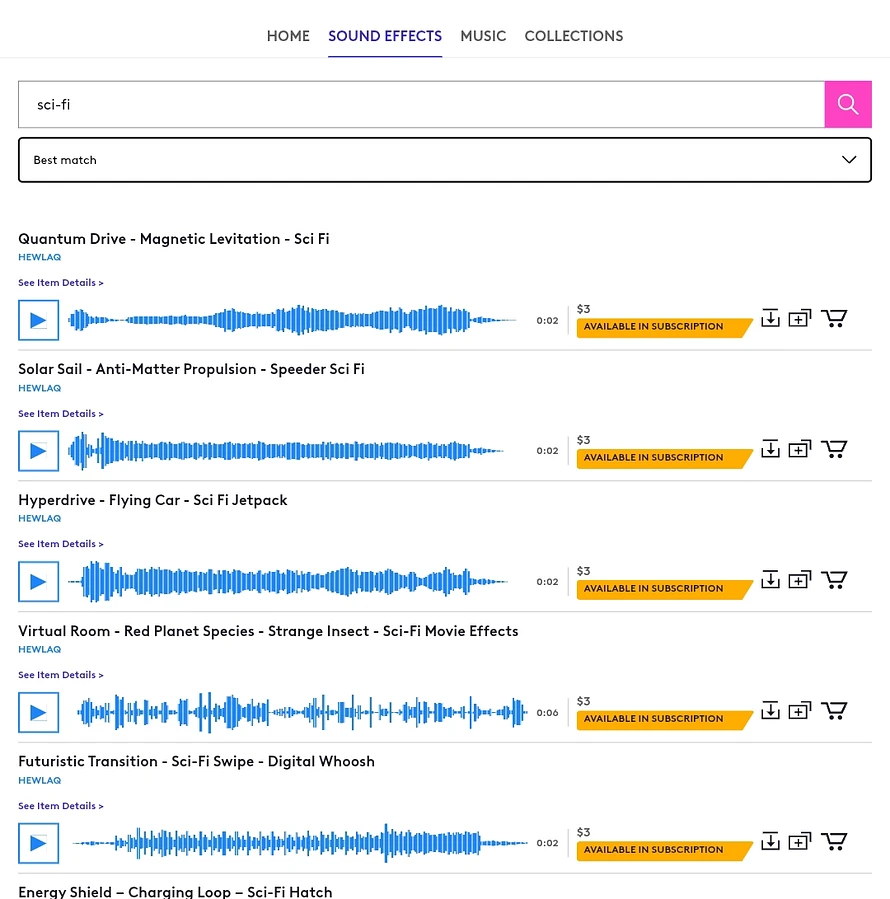Open HEWLAQ artist page under Quantum Drive
Image resolution: width=890 pixels, height=899 pixels.
pyautogui.click(x=40, y=257)
